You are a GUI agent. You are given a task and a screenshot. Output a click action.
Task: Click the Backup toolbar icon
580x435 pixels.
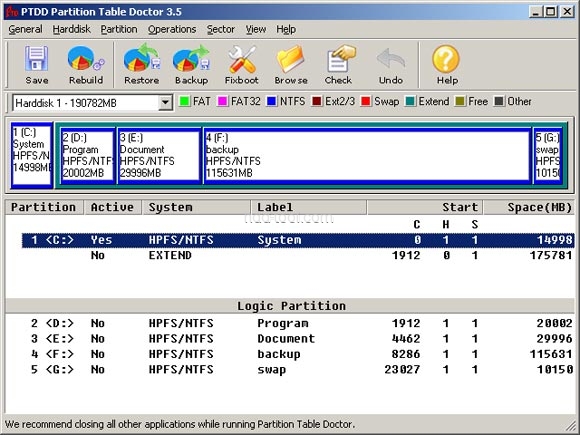point(191,58)
